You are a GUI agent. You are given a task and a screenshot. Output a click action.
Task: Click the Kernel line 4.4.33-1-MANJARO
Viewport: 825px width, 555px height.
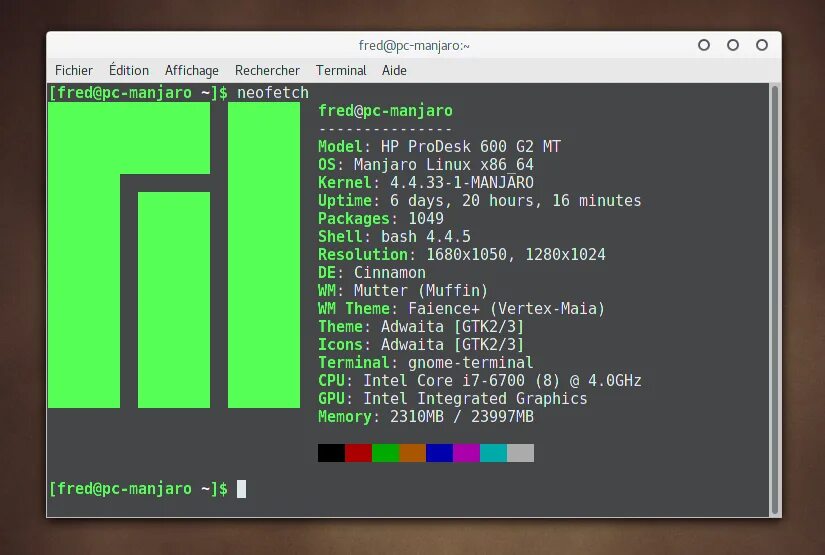pos(426,183)
